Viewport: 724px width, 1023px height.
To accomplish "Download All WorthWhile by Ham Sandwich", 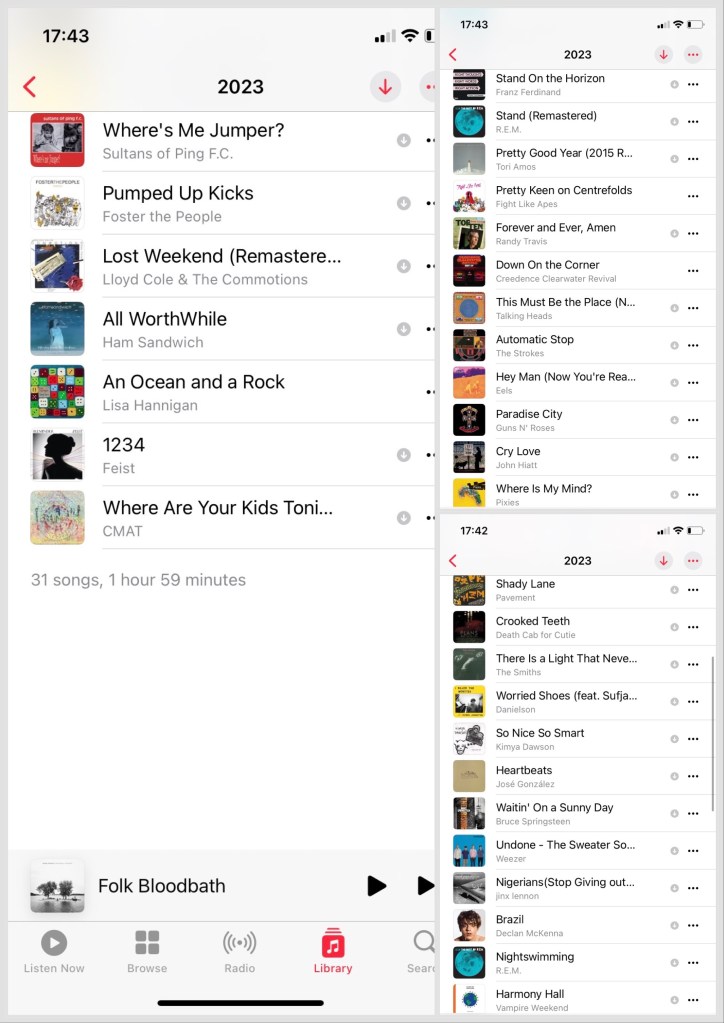I will click(403, 329).
